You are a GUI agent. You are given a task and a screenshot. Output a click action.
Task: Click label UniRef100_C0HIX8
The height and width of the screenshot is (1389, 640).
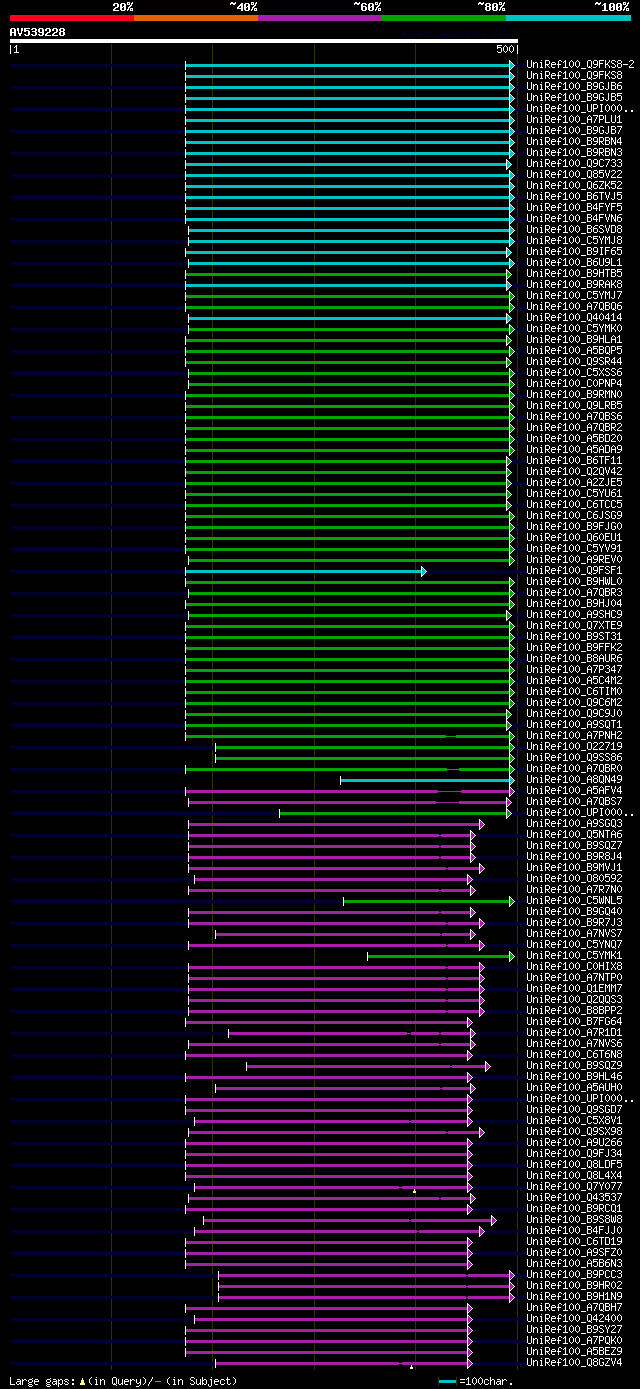pyautogui.click(x=574, y=967)
